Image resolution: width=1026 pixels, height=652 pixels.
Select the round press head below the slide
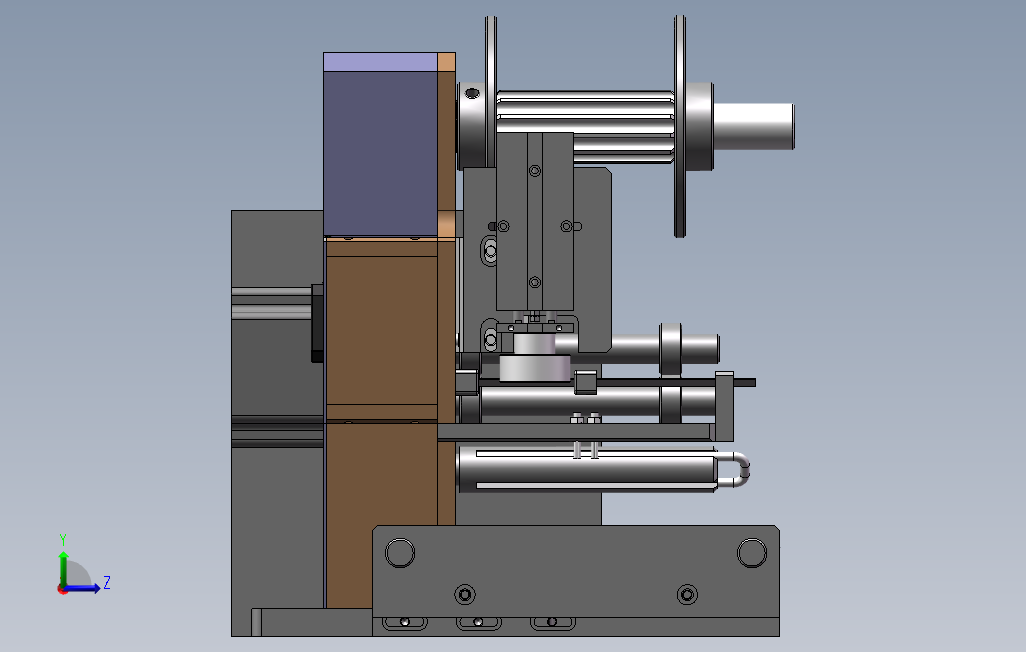click(x=536, y=368)
